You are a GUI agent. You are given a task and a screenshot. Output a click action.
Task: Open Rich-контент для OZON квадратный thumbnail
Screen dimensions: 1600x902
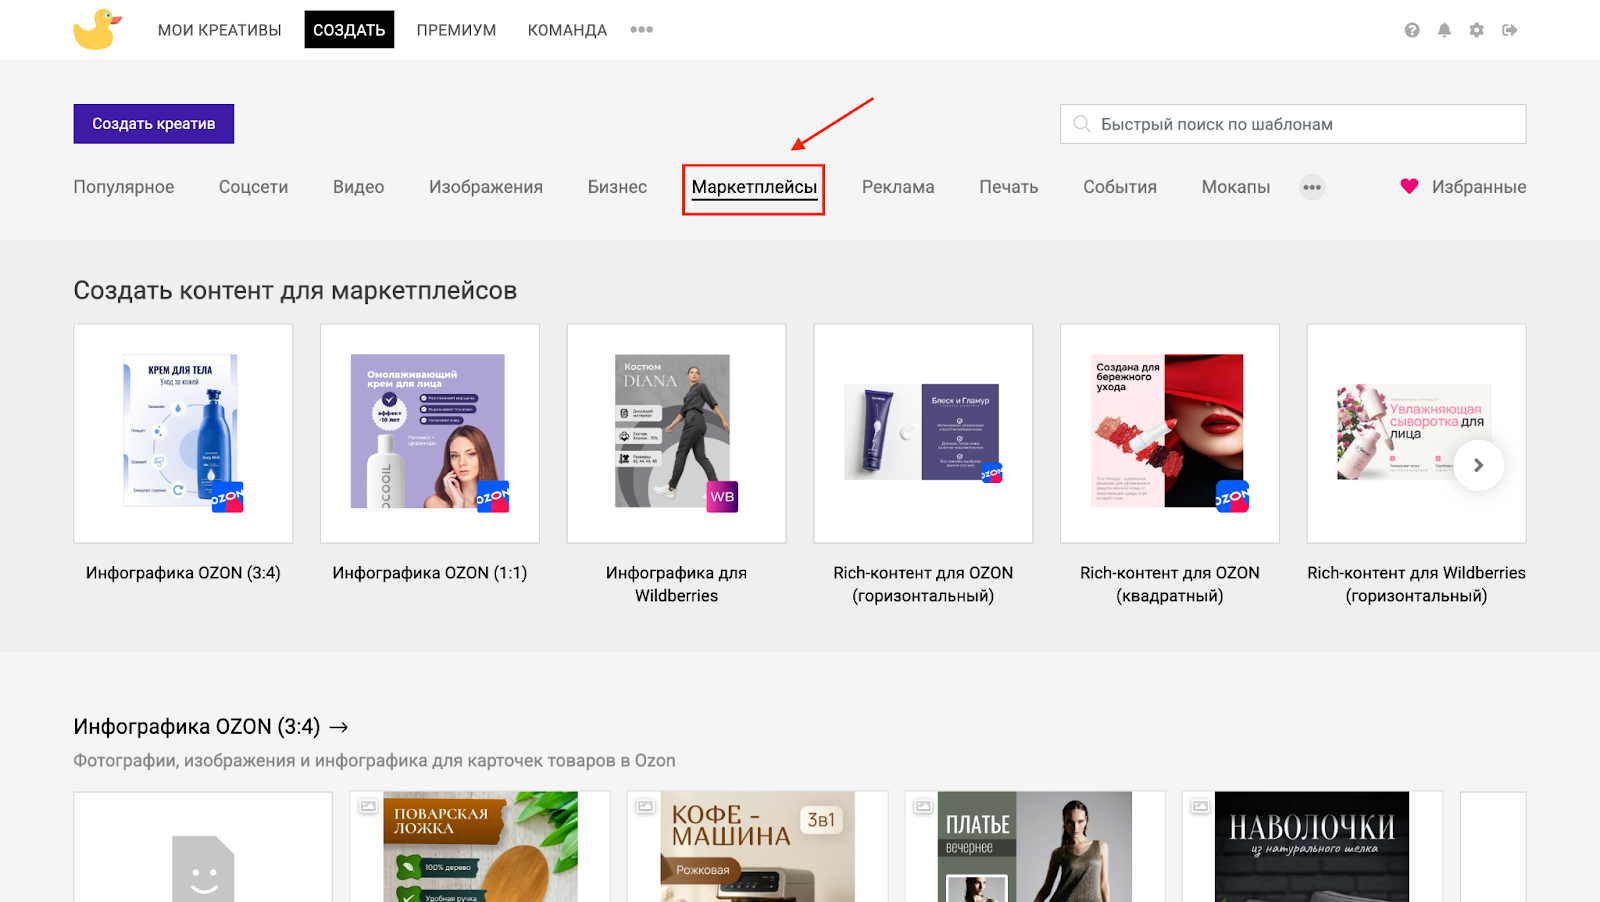tap(1170, 433)
